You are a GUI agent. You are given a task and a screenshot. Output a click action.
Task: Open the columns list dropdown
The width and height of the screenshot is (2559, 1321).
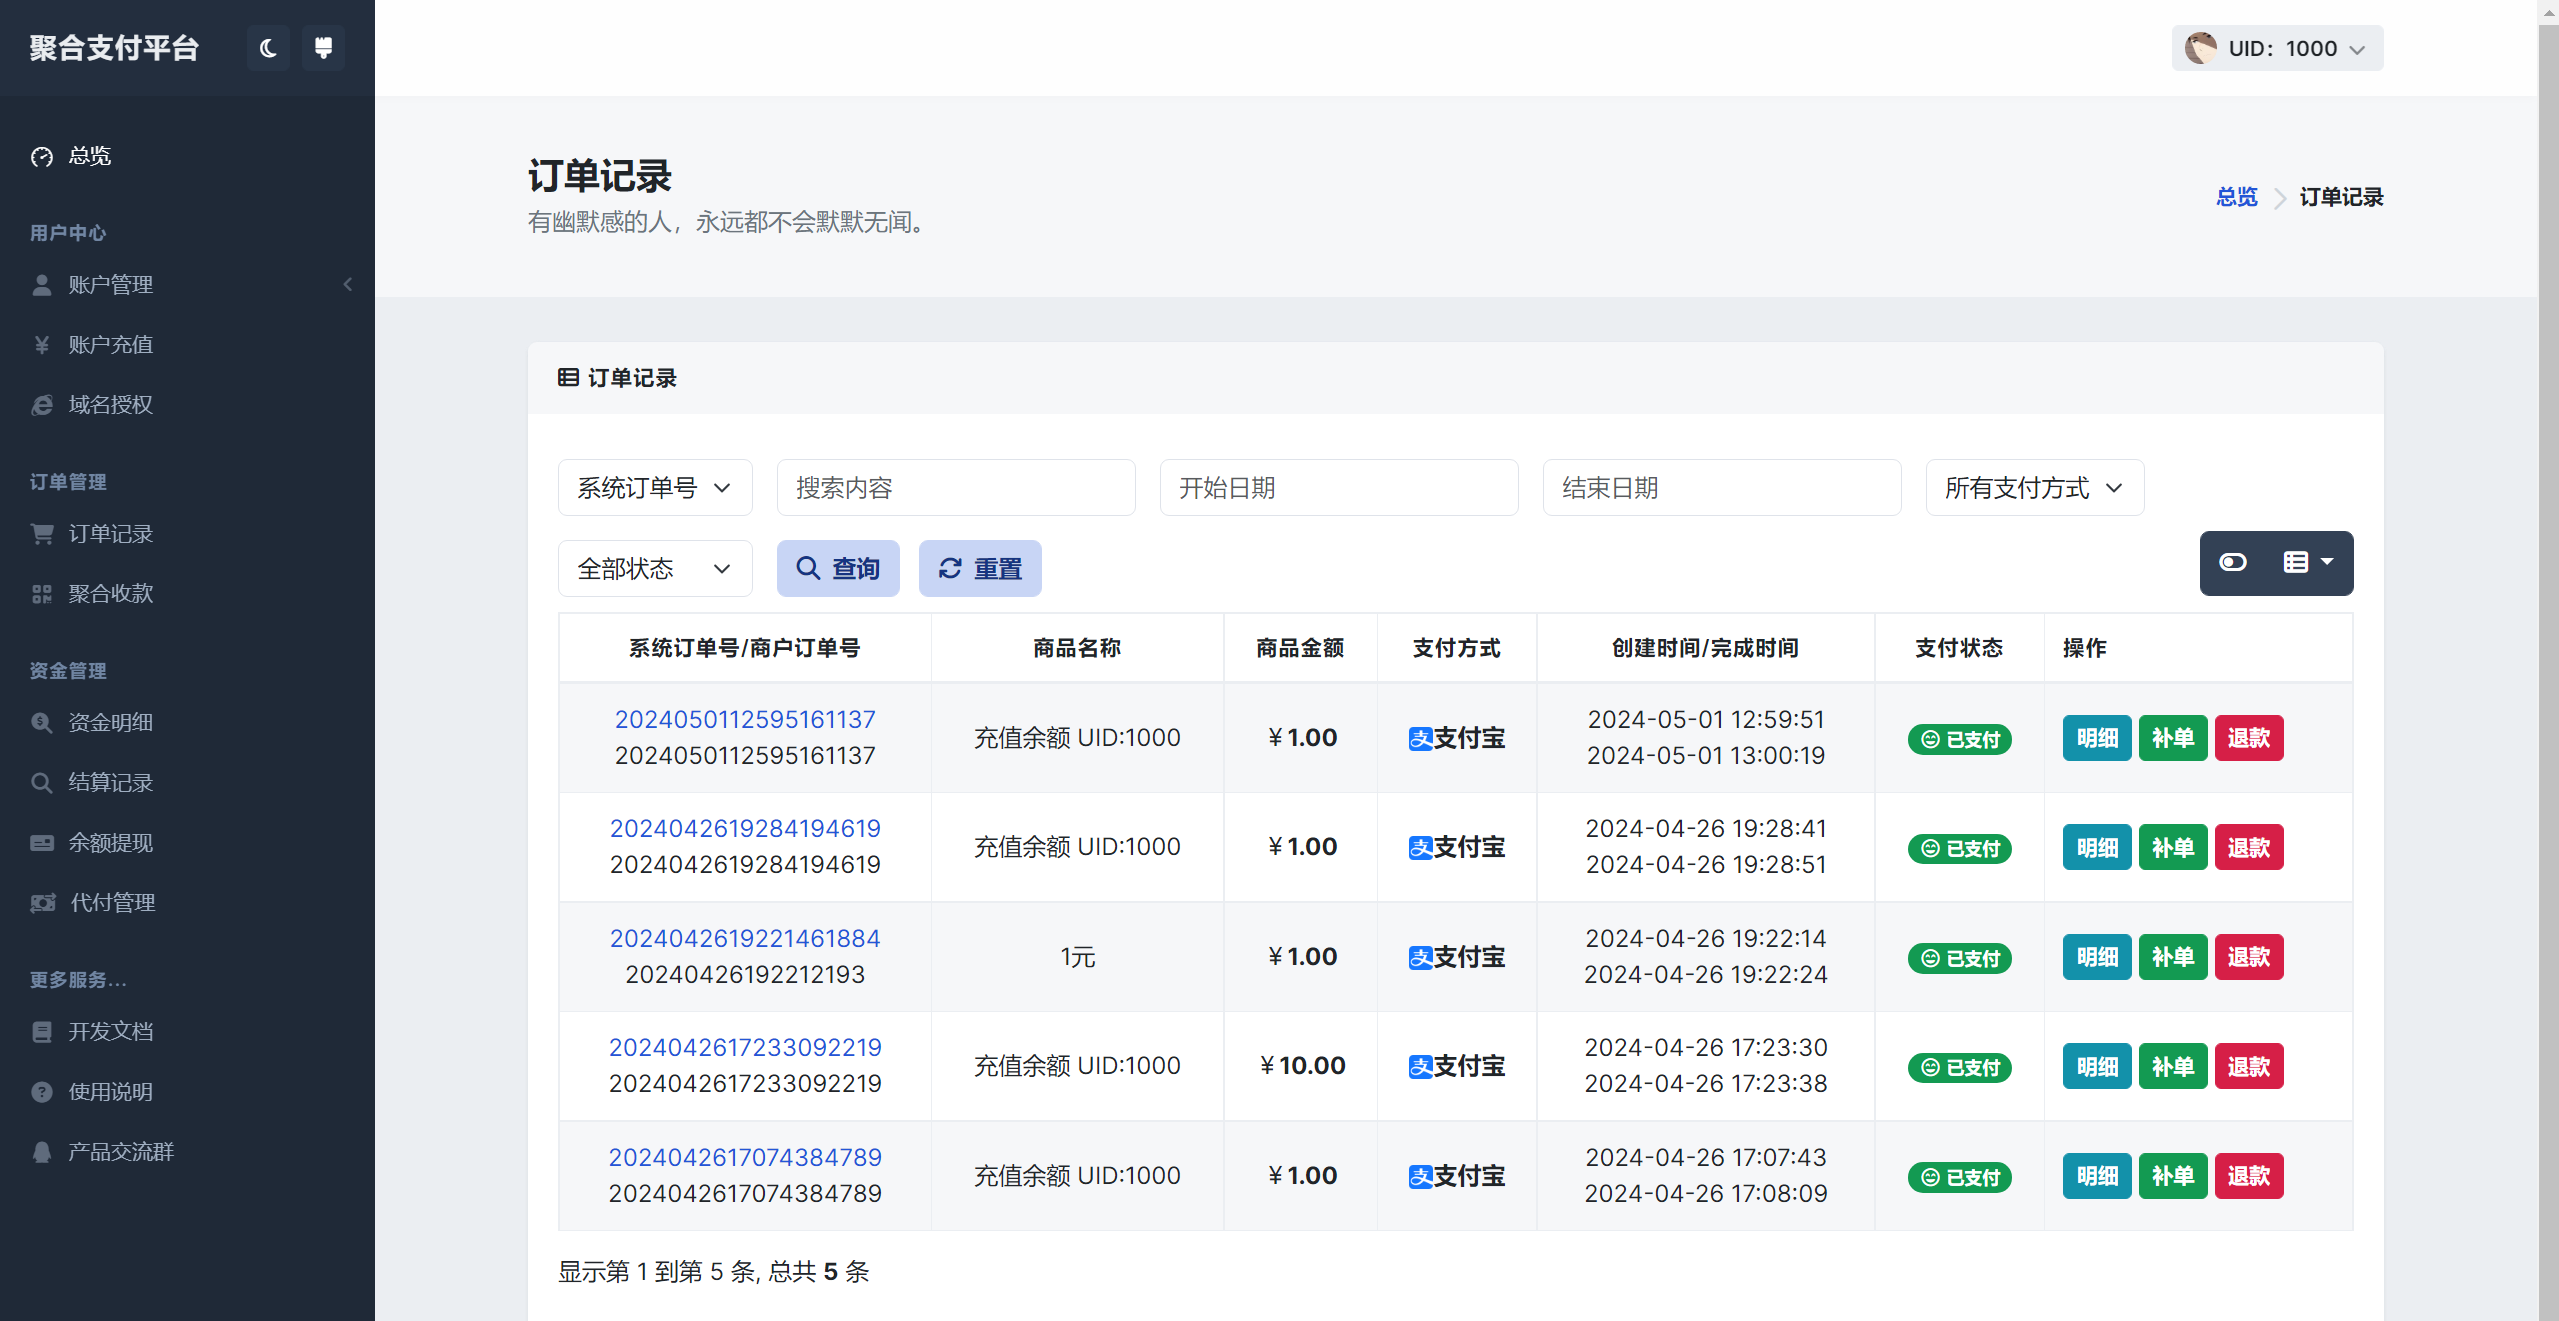[x=2308, y=563]
